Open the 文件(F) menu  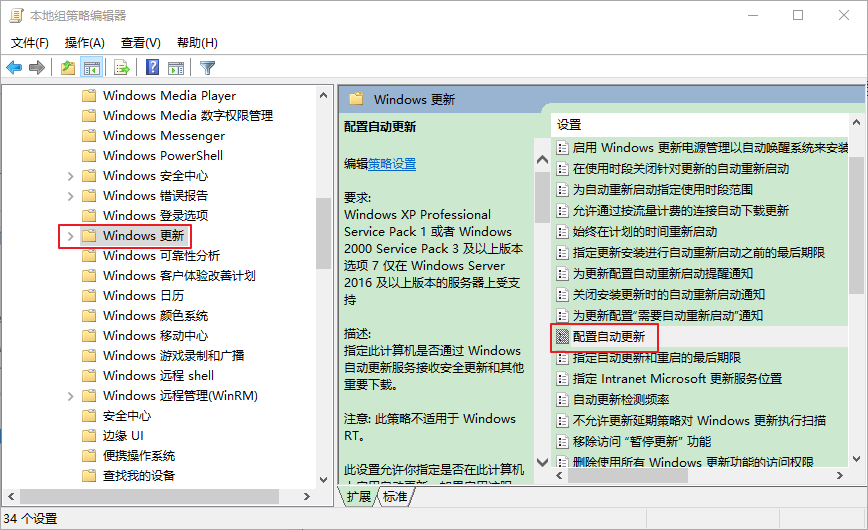[30, 43]
